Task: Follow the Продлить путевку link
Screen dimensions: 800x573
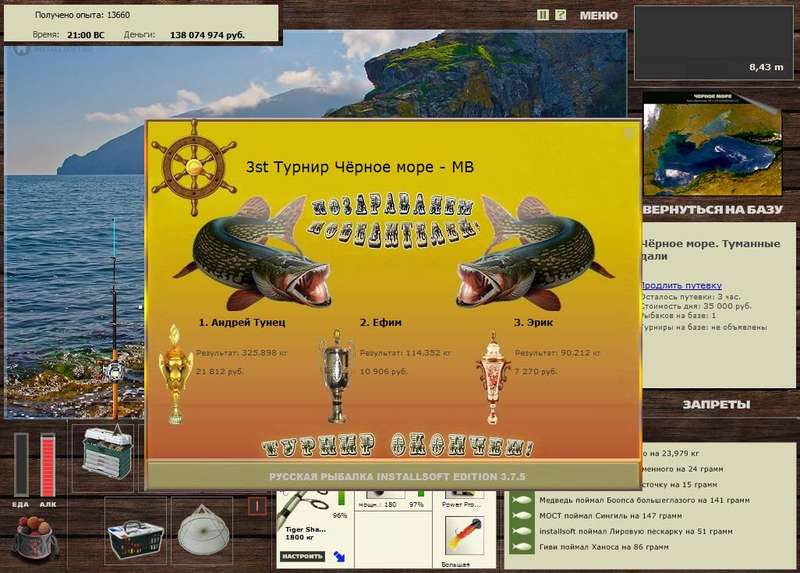Action: 681,285
